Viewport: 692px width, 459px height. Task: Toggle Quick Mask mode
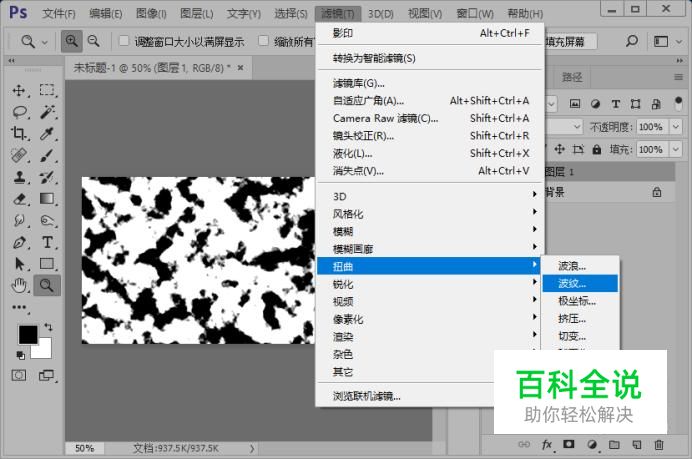tap(19, 376)
